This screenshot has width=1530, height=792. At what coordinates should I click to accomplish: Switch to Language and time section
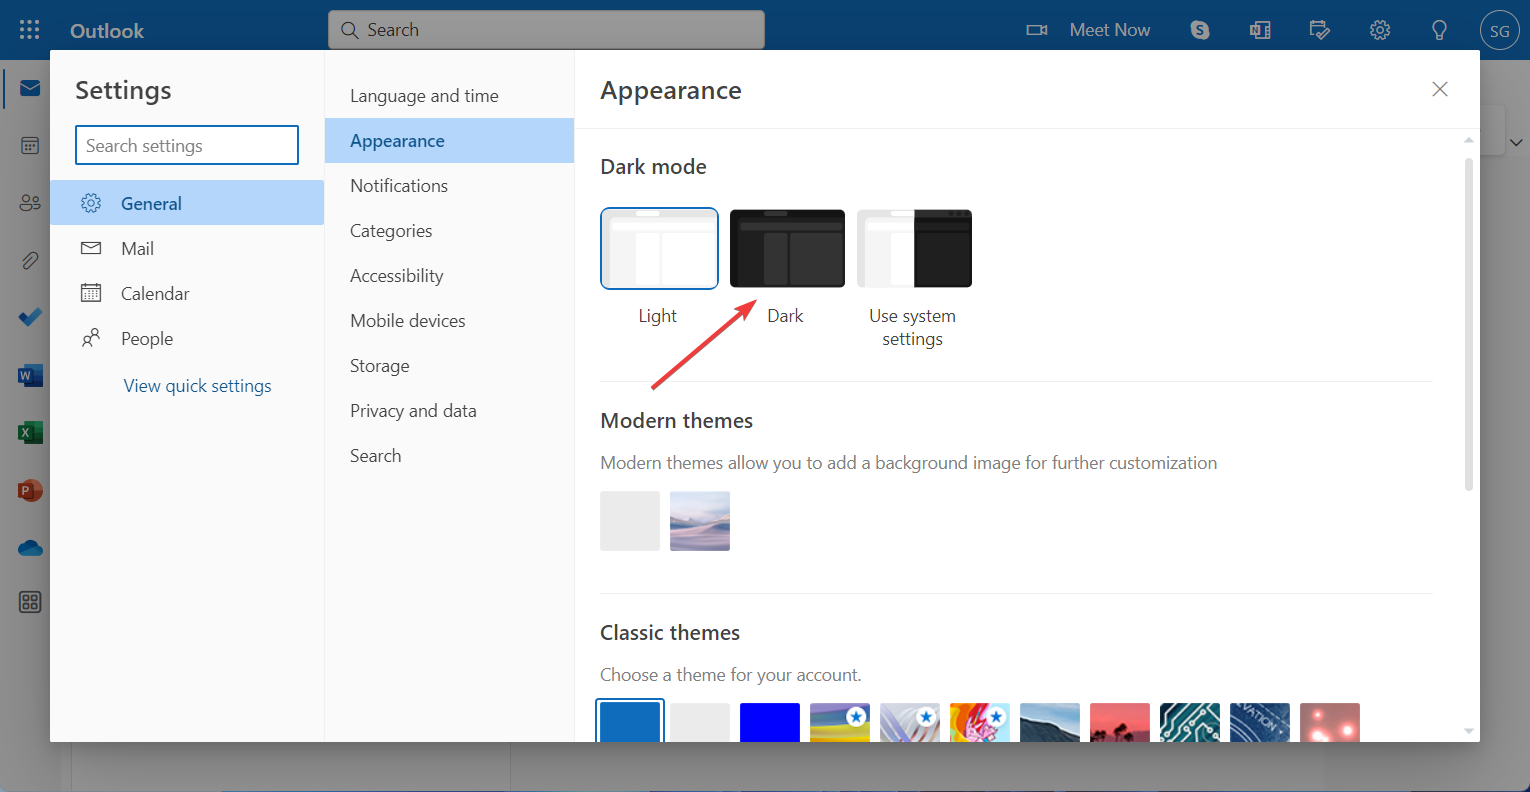pyautogui.click(x=449, y=96)
